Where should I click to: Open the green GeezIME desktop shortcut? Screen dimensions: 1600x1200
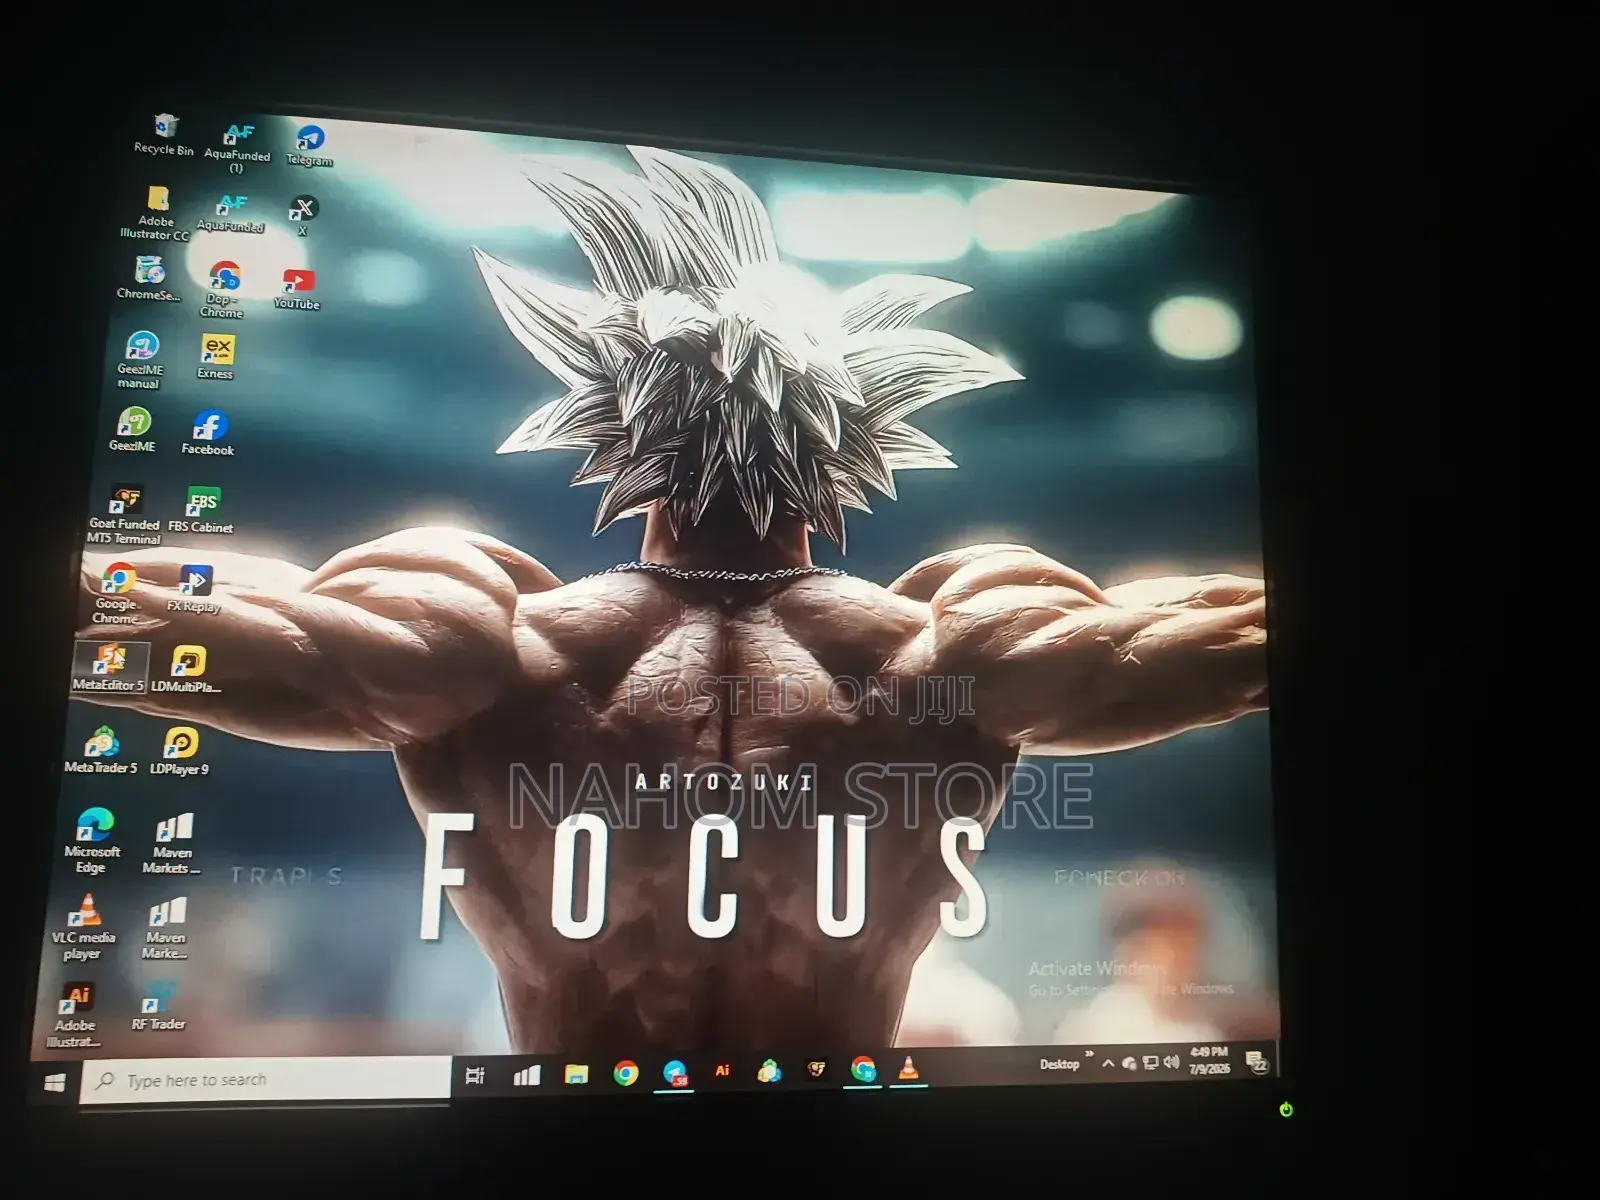click(x=133, y=430)
